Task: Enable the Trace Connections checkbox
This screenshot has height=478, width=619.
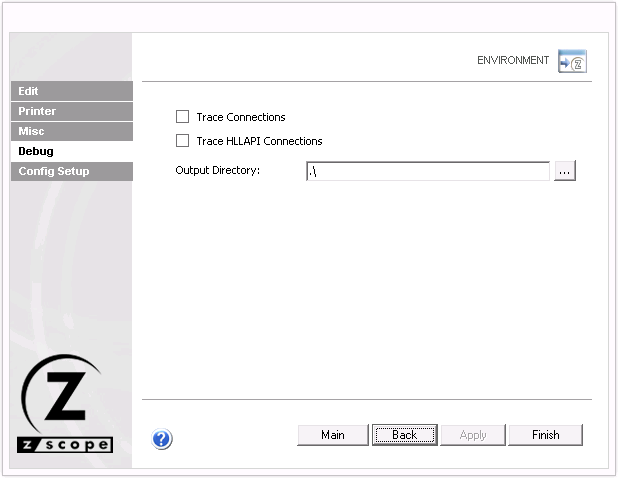Action: [x=182, y=117]
